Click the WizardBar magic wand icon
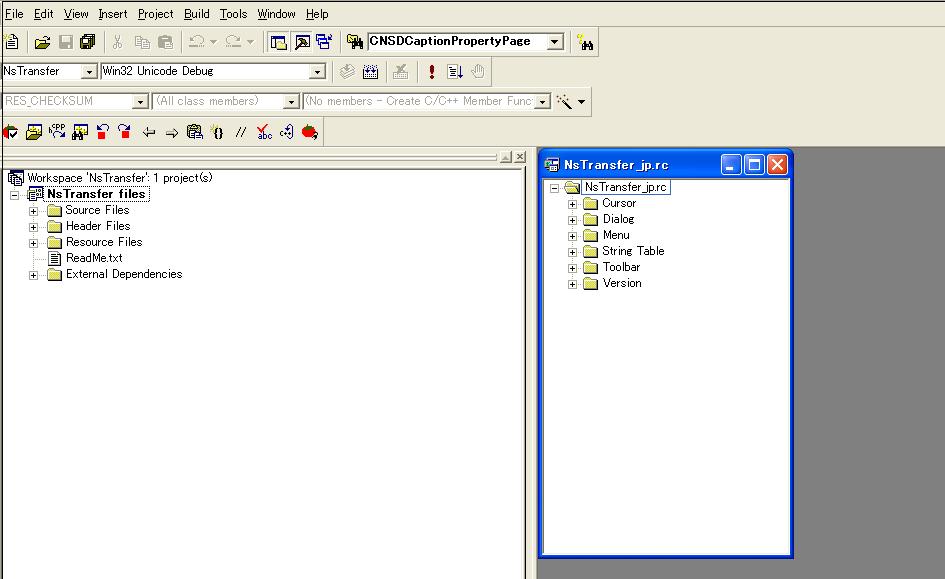945x579 pixels. (564, 101)
